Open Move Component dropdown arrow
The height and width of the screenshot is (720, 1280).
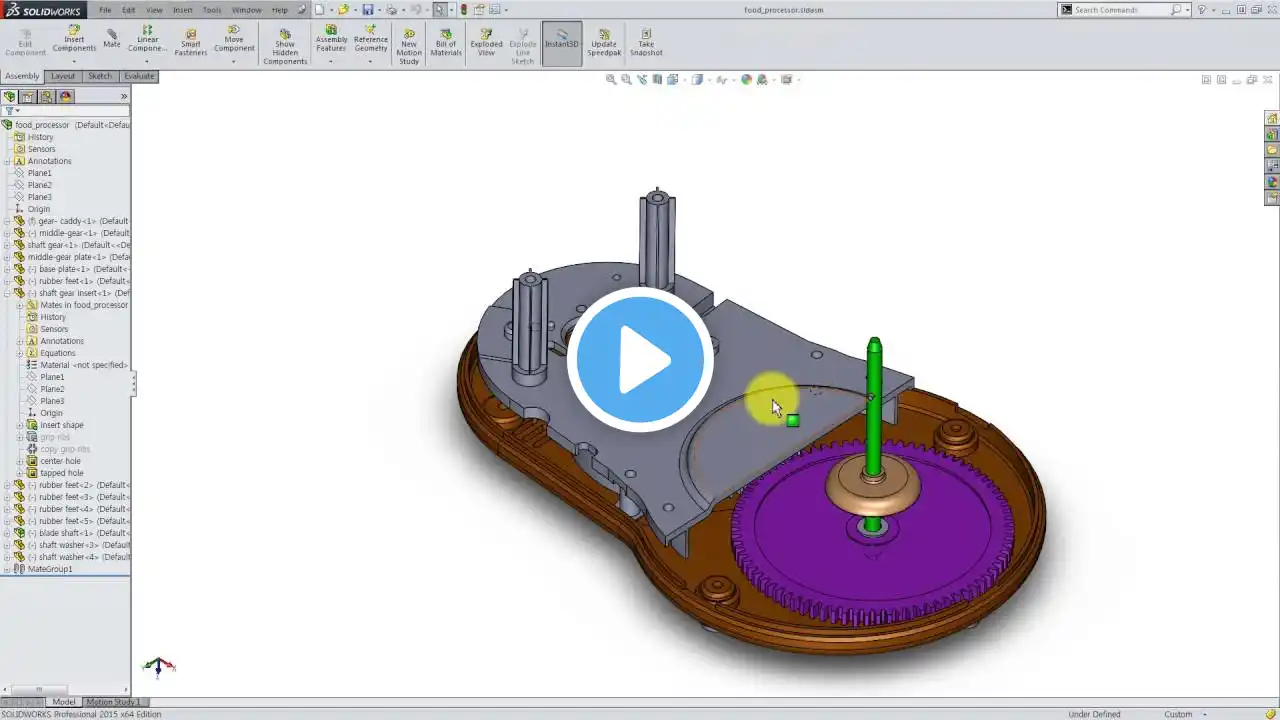point(234,61)
